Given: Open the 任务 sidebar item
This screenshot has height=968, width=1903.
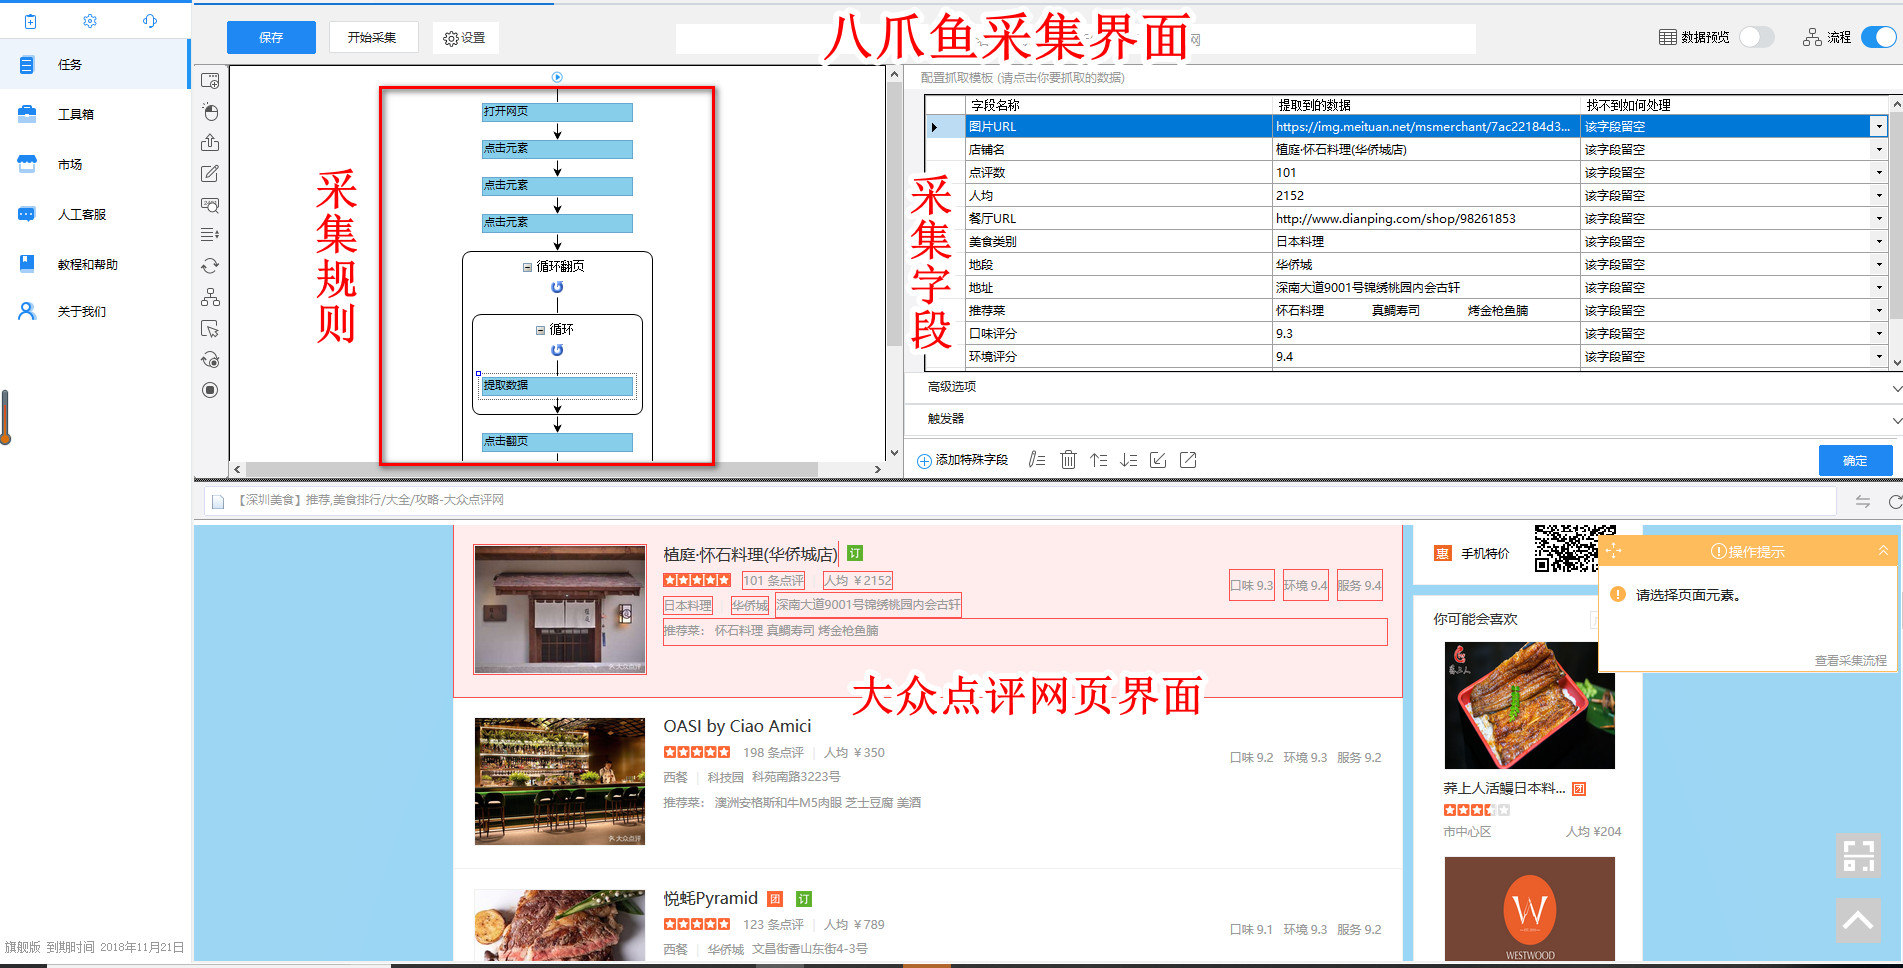Looking at the screenshot, I should pyautogui.click(x=94, y=65).
